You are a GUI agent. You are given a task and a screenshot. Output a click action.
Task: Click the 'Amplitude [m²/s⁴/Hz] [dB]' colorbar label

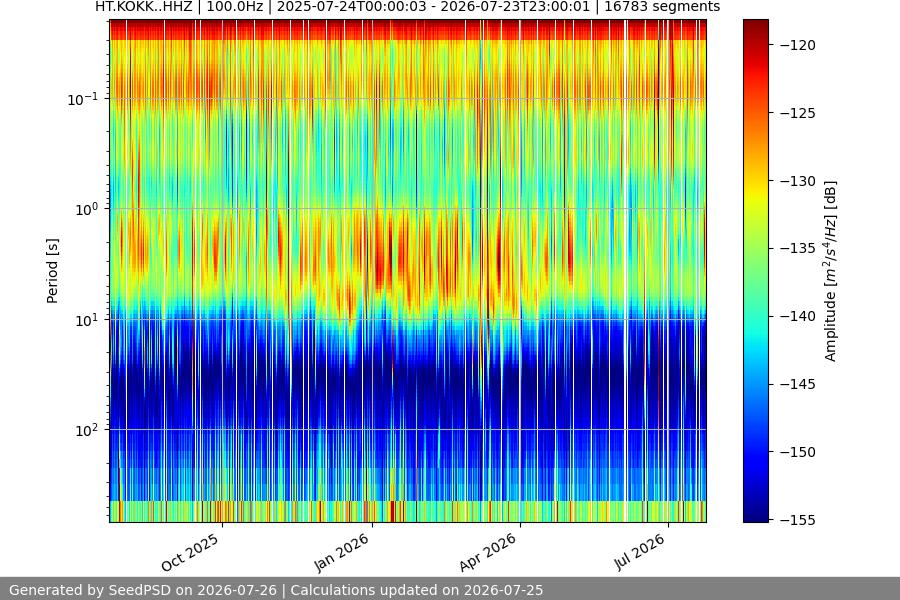pyautogui.click(x=831, y=271)
